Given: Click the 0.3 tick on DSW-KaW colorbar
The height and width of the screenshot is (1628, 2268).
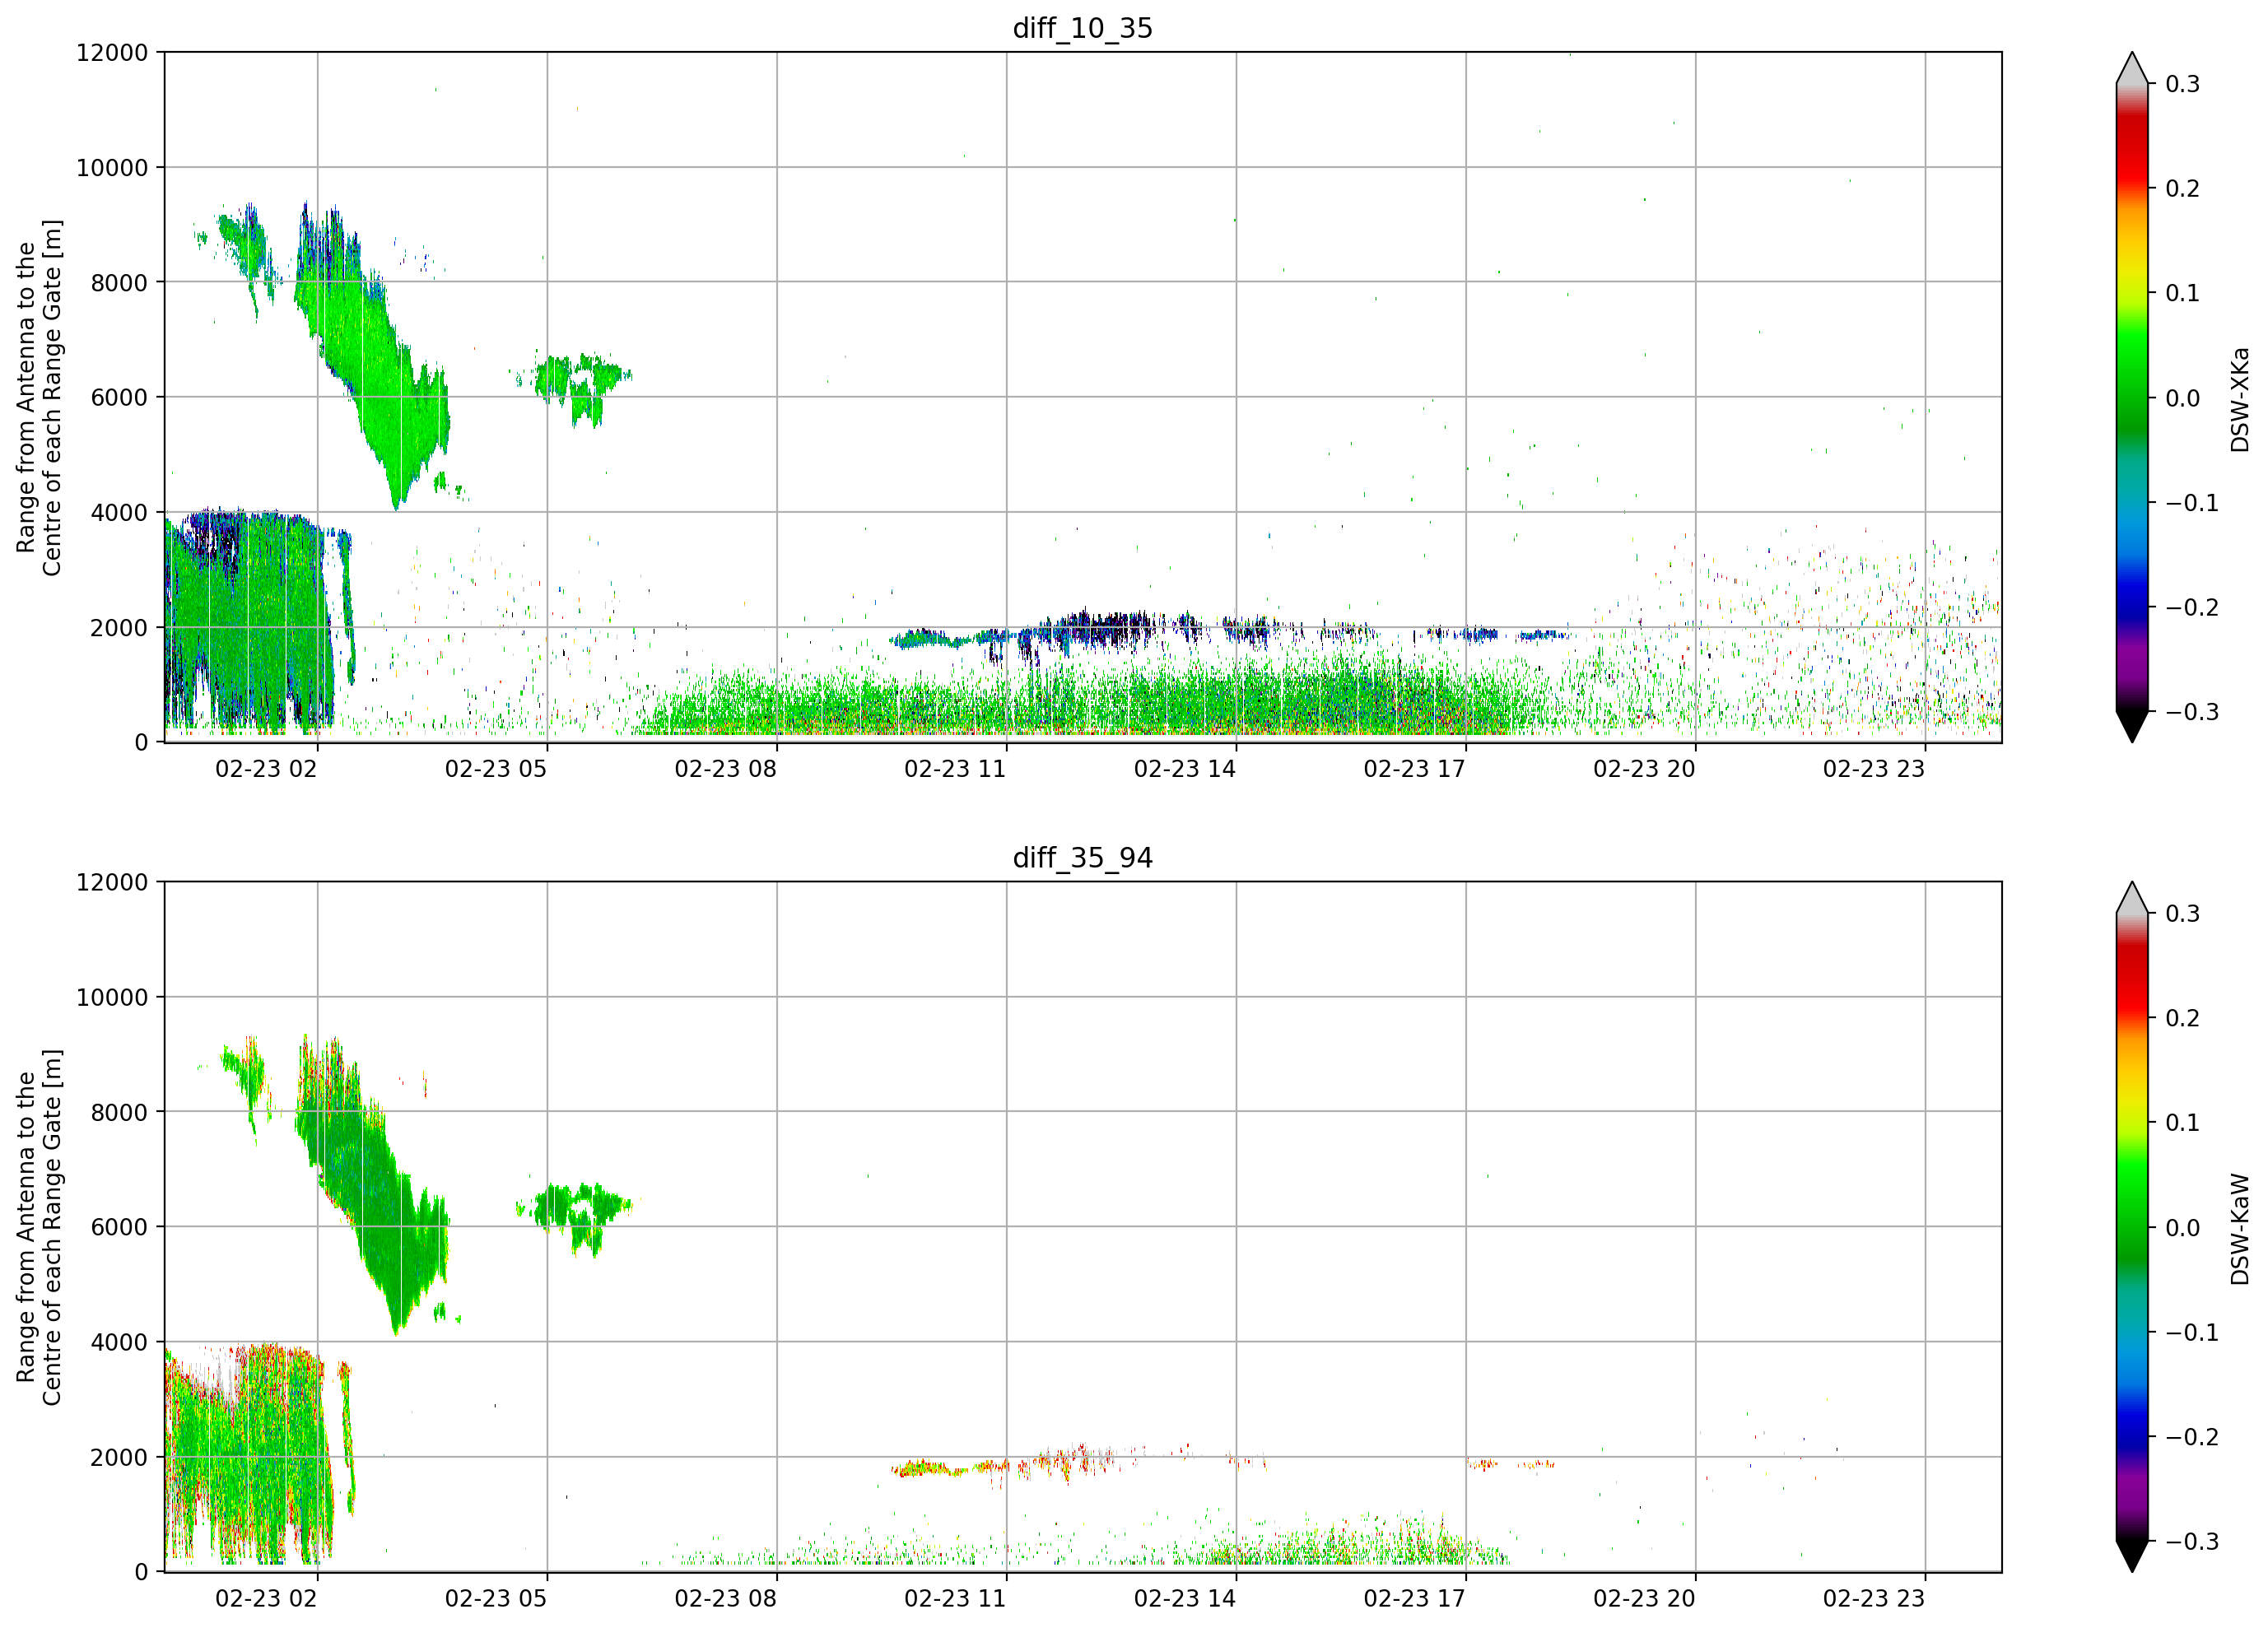Looking at the screenshot, I should click(x=2182, y=914).
